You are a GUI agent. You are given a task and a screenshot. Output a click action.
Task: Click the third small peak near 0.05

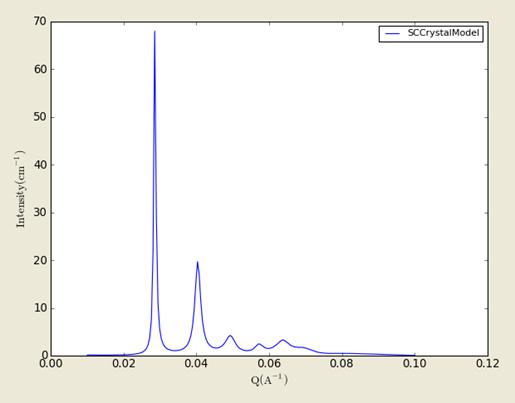[230, 336]
